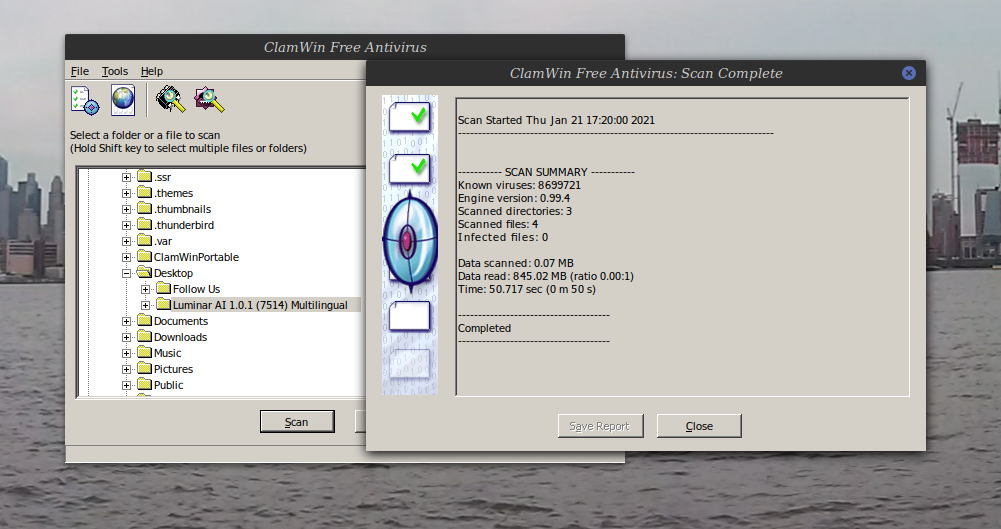The width and height of the screenshot is (1001, 529).
Task: Select the ClamWinPortable tree row label
Action: pos(196,257)
